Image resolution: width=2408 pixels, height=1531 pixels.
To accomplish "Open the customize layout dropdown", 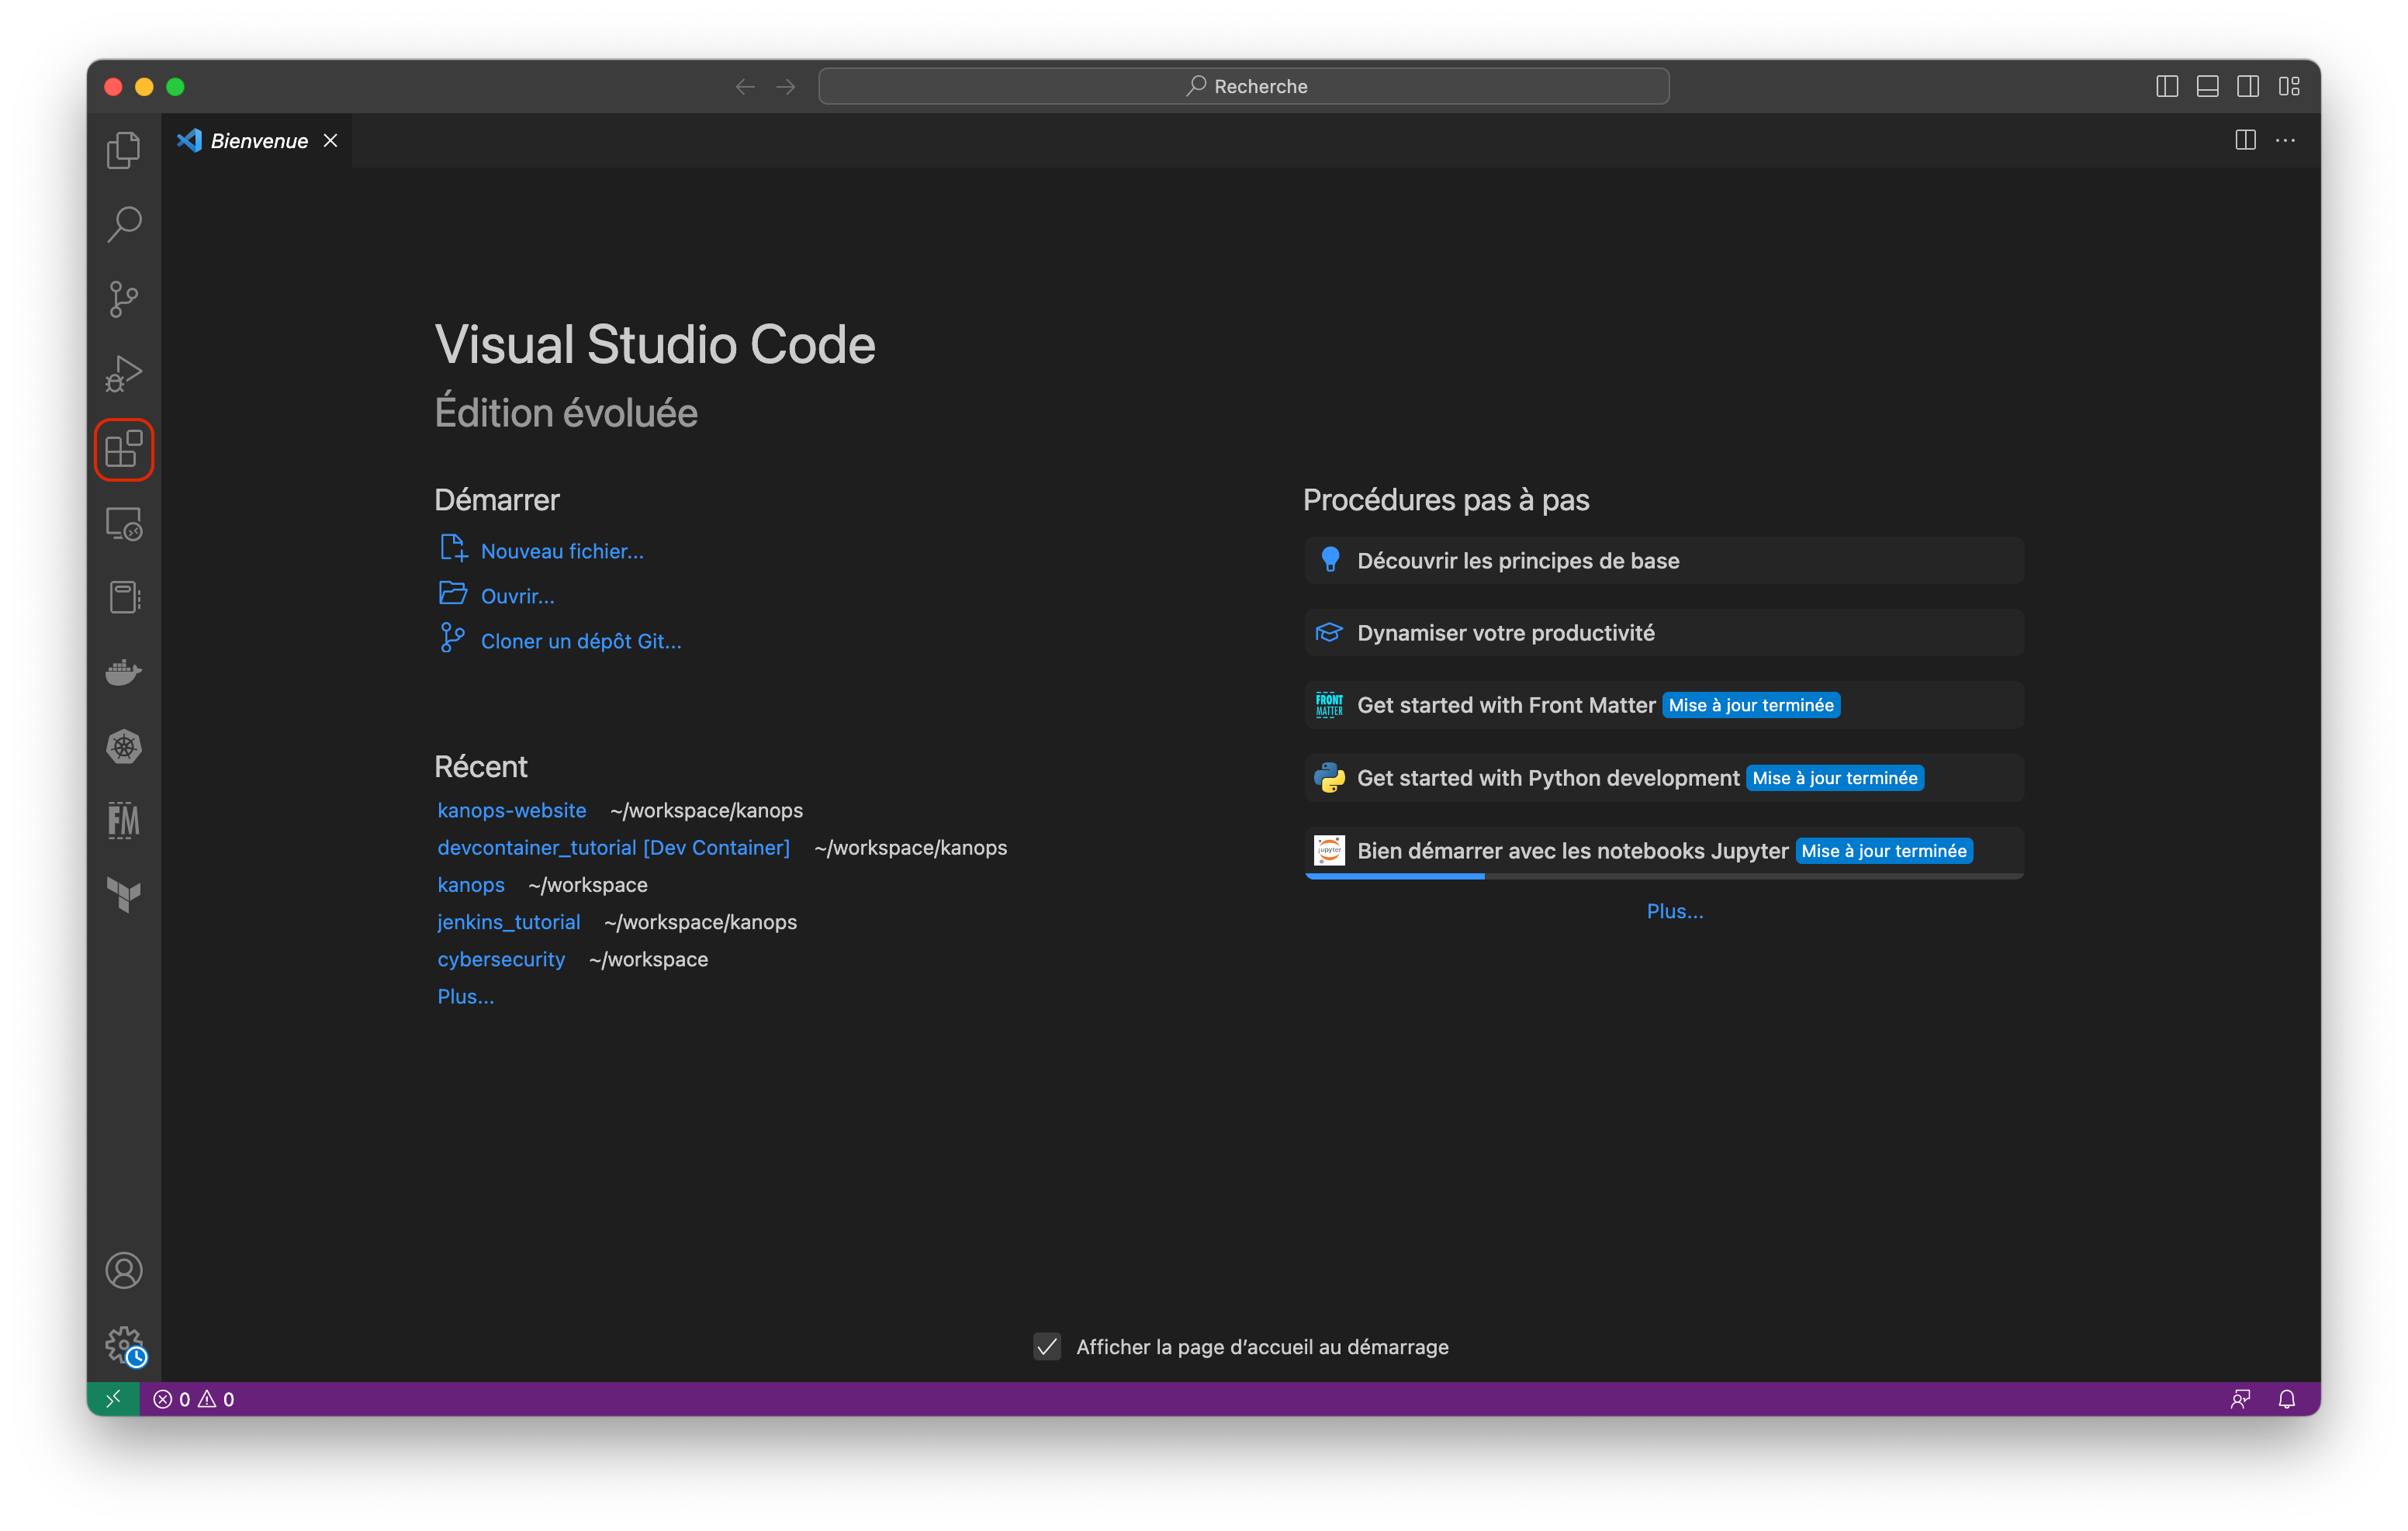I will click(2290, 86).
